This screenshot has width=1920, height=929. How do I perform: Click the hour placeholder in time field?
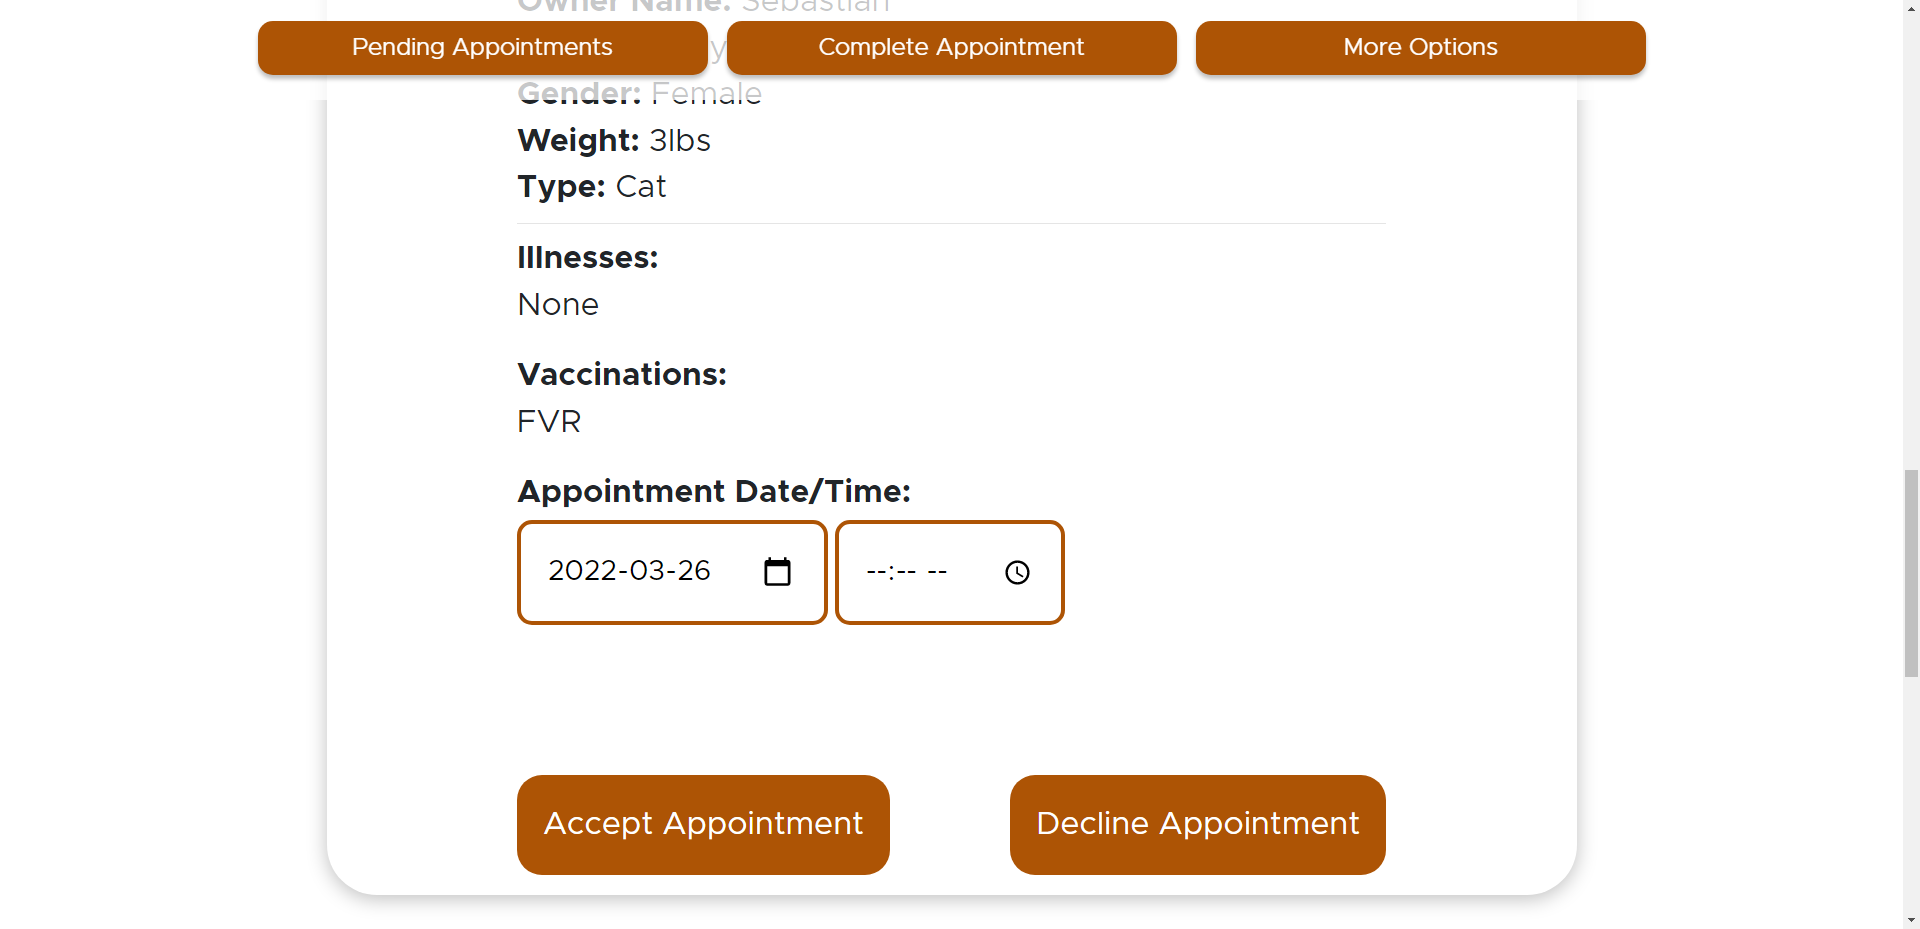click(876, 572)
